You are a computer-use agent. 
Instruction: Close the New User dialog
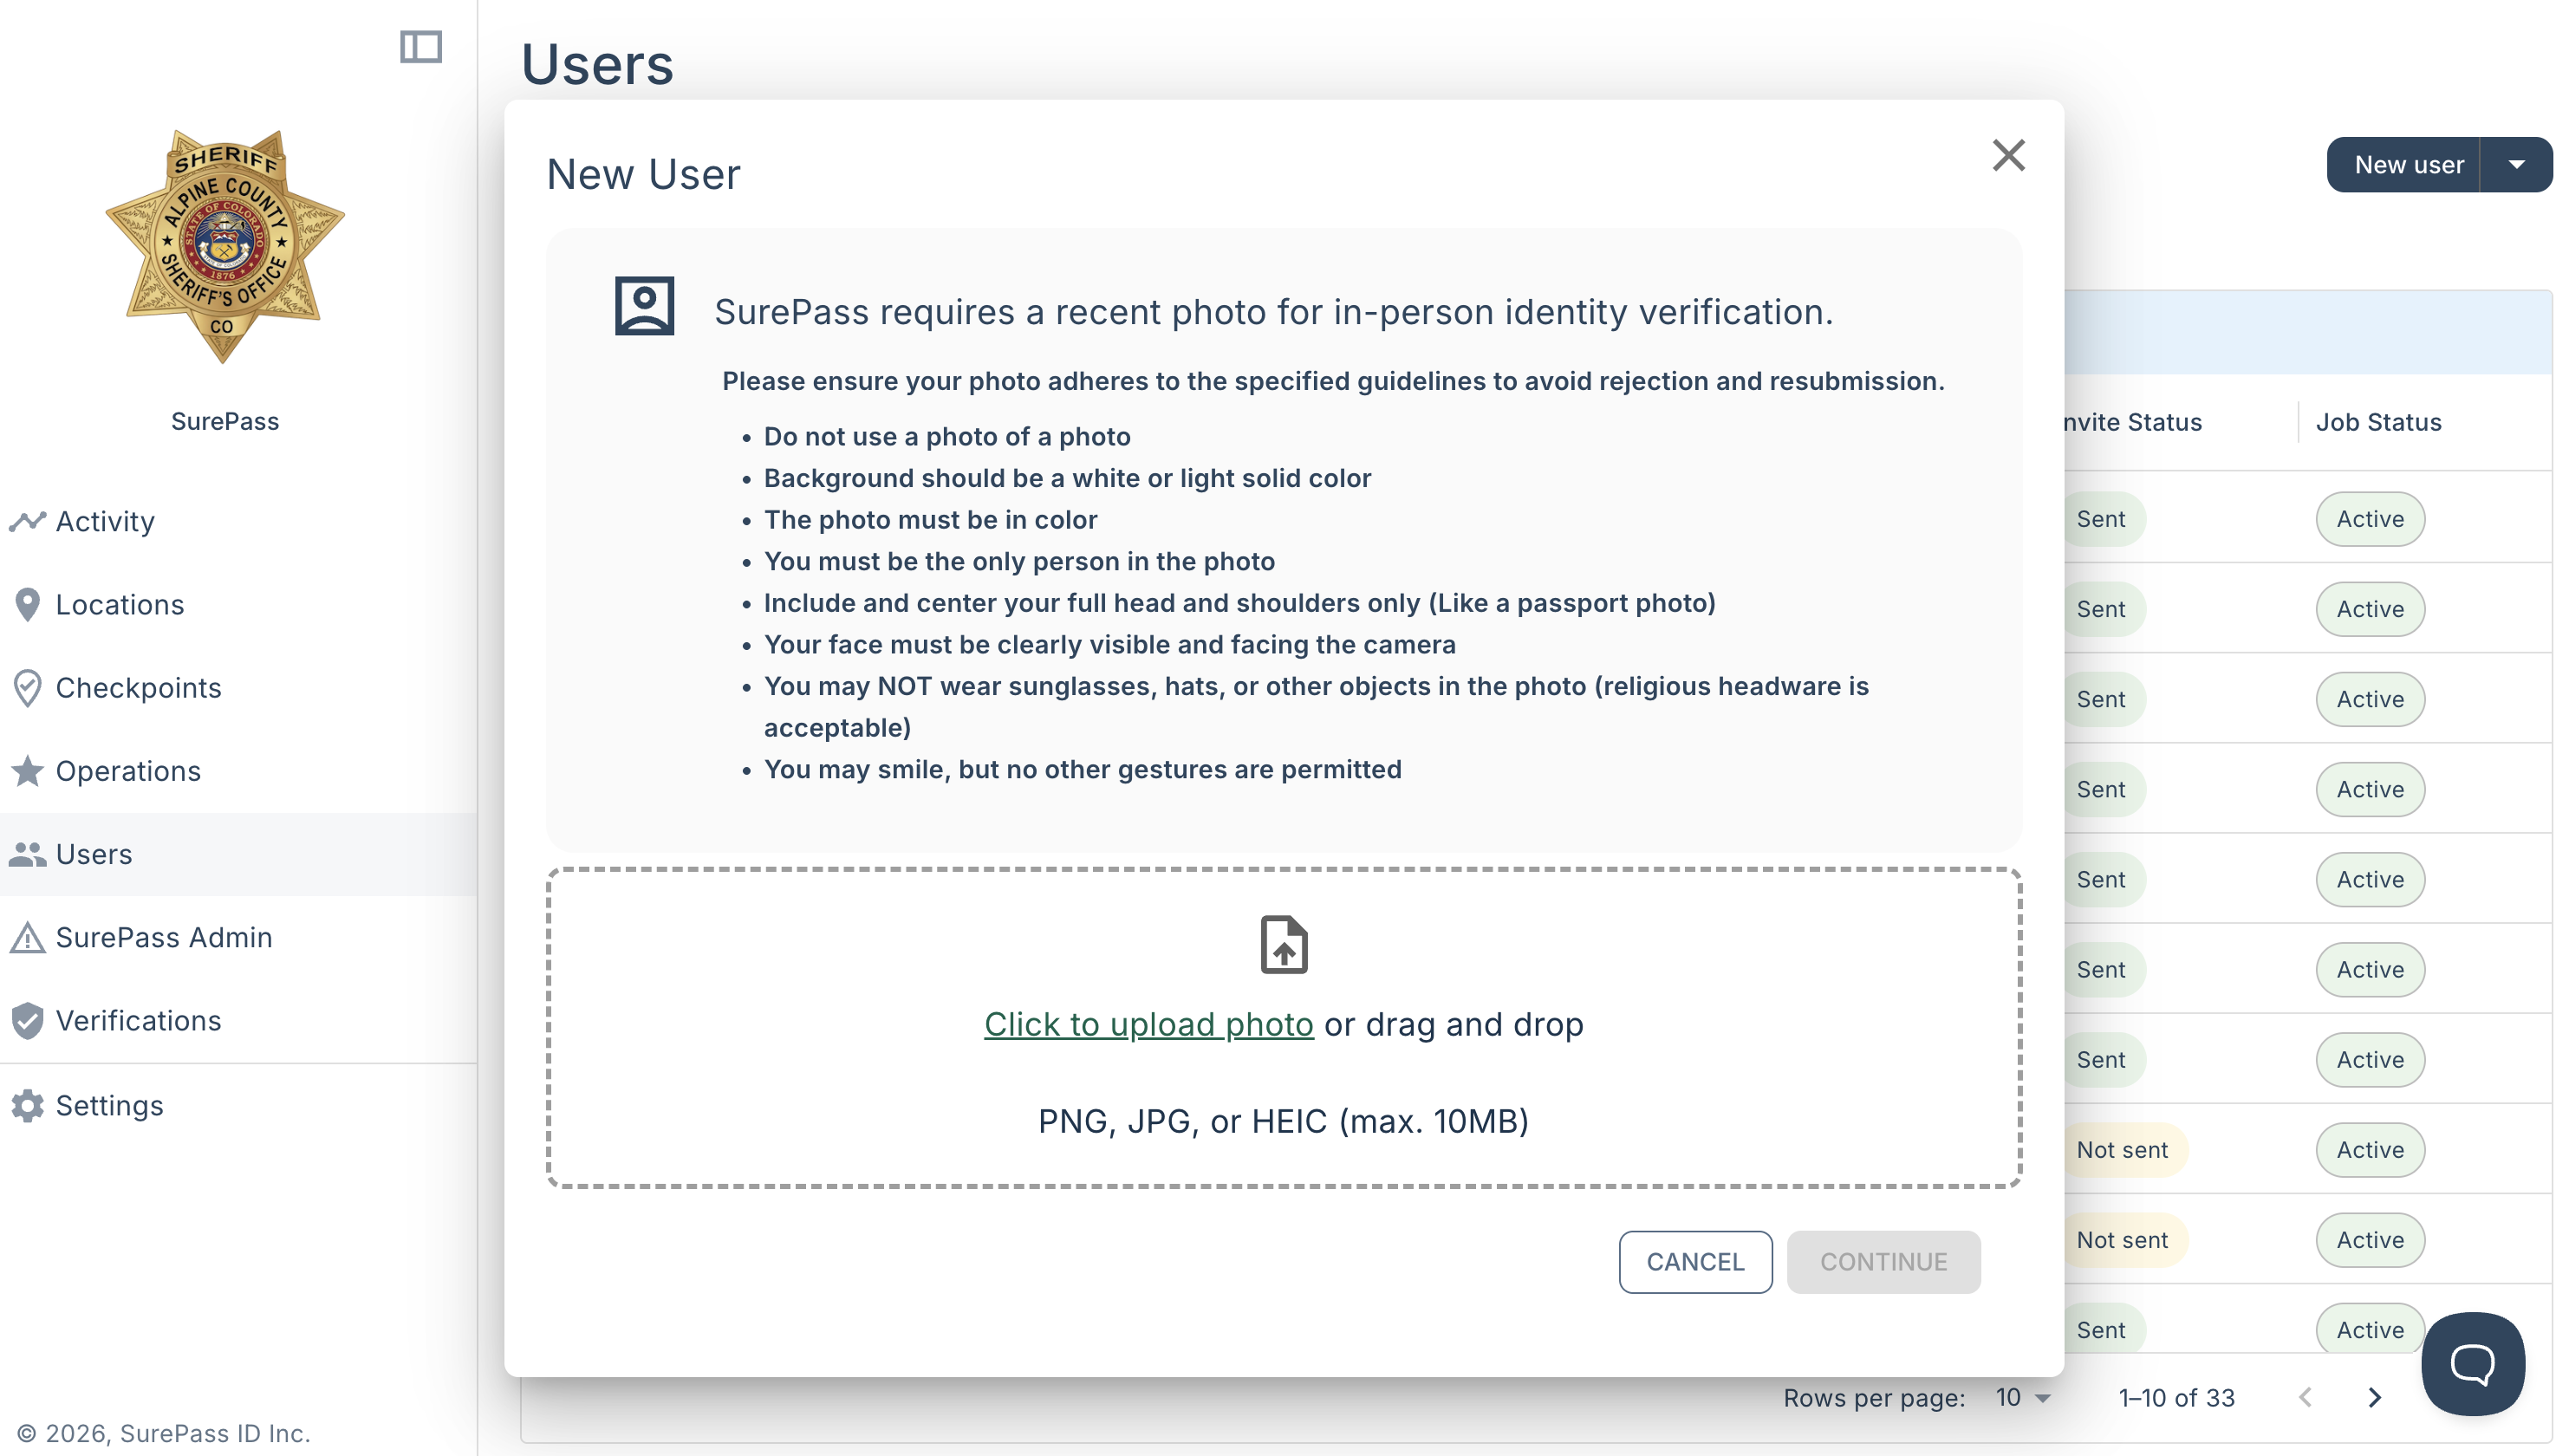tap(2008, 156)
